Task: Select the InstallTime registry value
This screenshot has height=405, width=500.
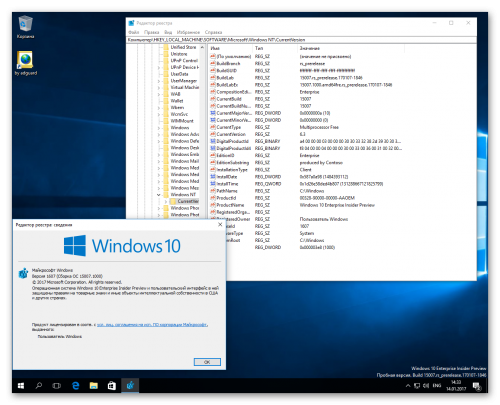Action: [x=227, y=184]
